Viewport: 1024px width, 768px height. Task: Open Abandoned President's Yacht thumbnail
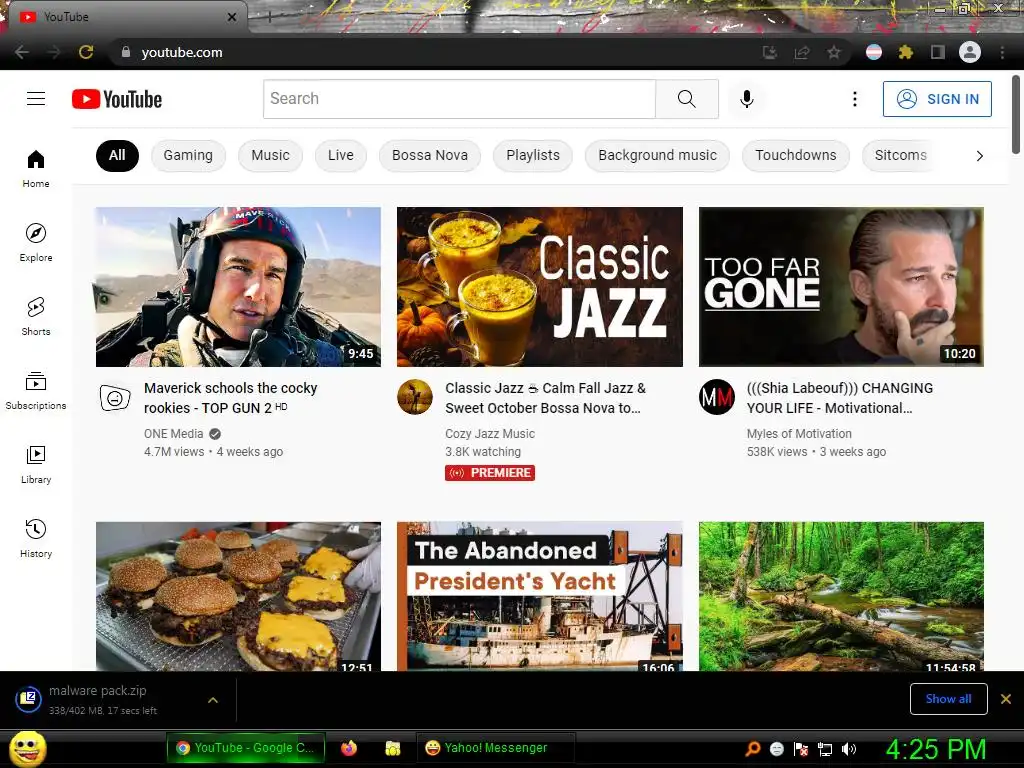tap(540, 596)
